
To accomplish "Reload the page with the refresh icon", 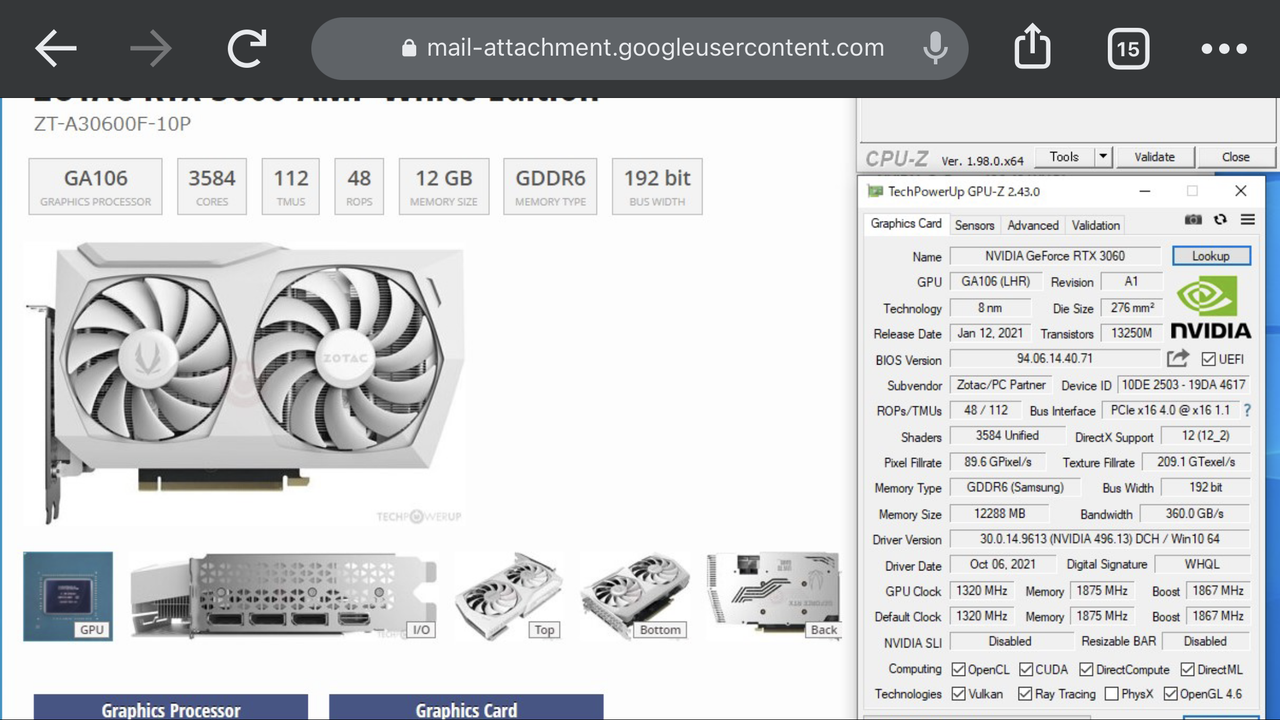I will point(246,48).
